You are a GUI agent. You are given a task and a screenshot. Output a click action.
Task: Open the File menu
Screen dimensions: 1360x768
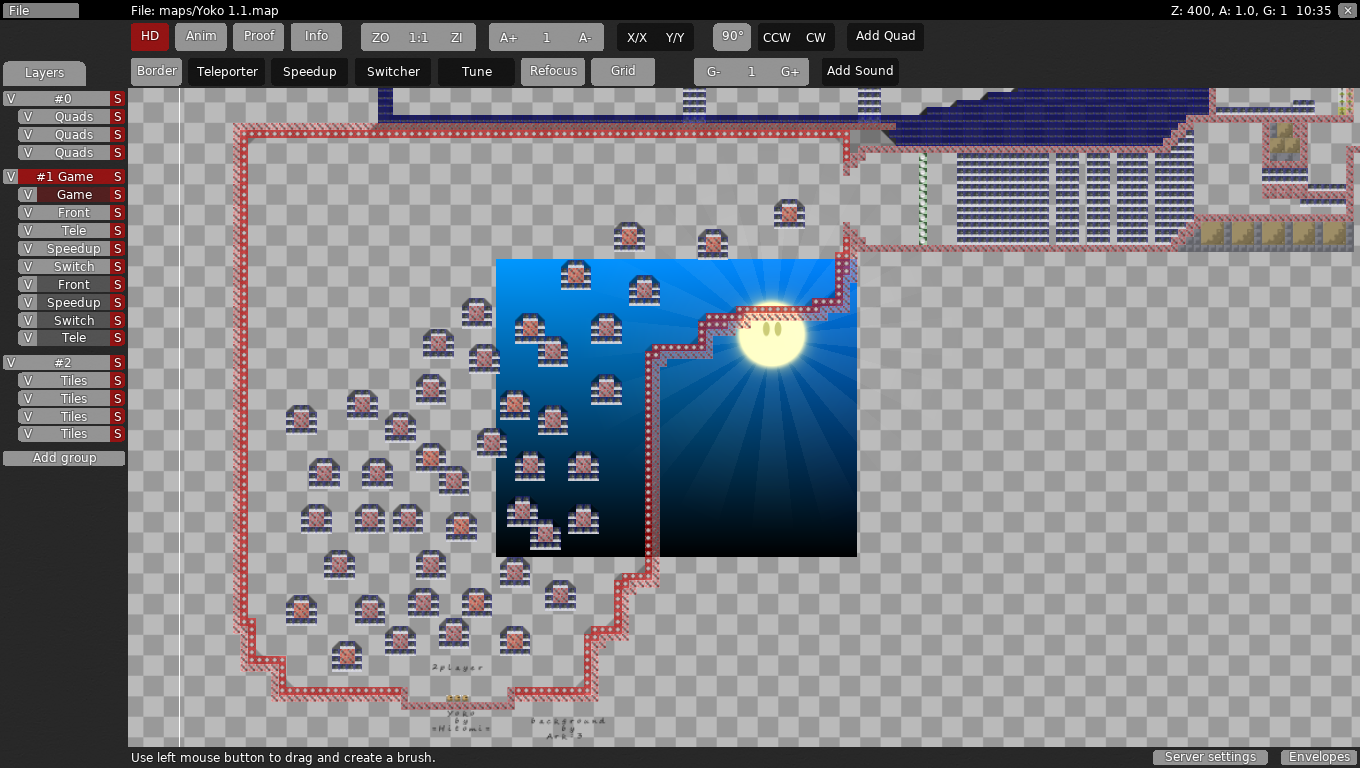[40, 10]
